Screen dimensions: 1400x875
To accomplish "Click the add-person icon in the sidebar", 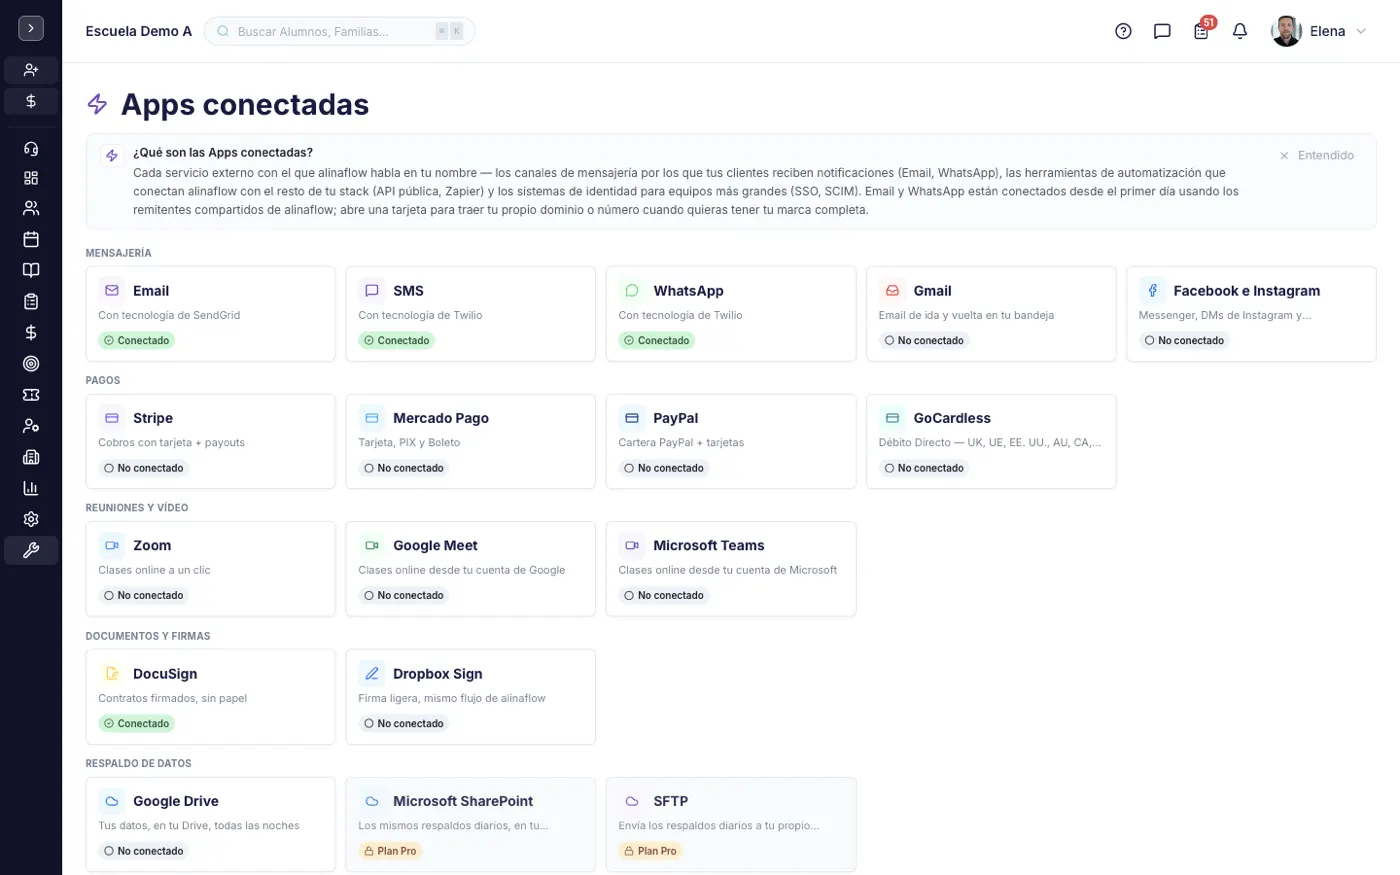I will (31, 70).
